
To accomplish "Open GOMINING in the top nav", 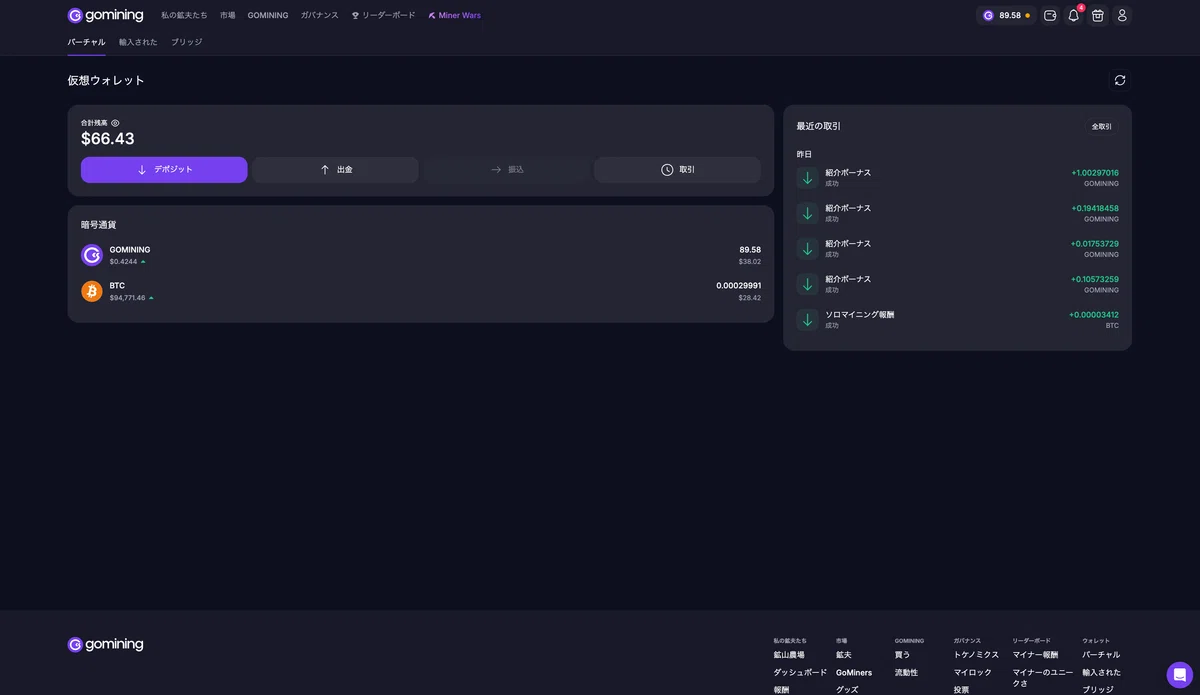I will coord(268,16).
